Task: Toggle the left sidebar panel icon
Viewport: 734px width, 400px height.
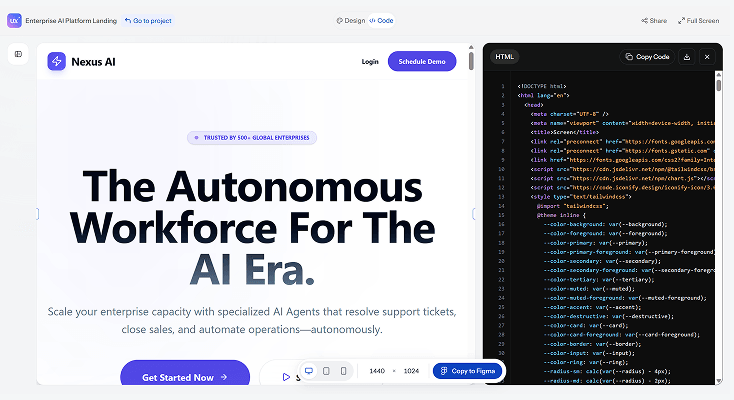Action: coord(18,54)
